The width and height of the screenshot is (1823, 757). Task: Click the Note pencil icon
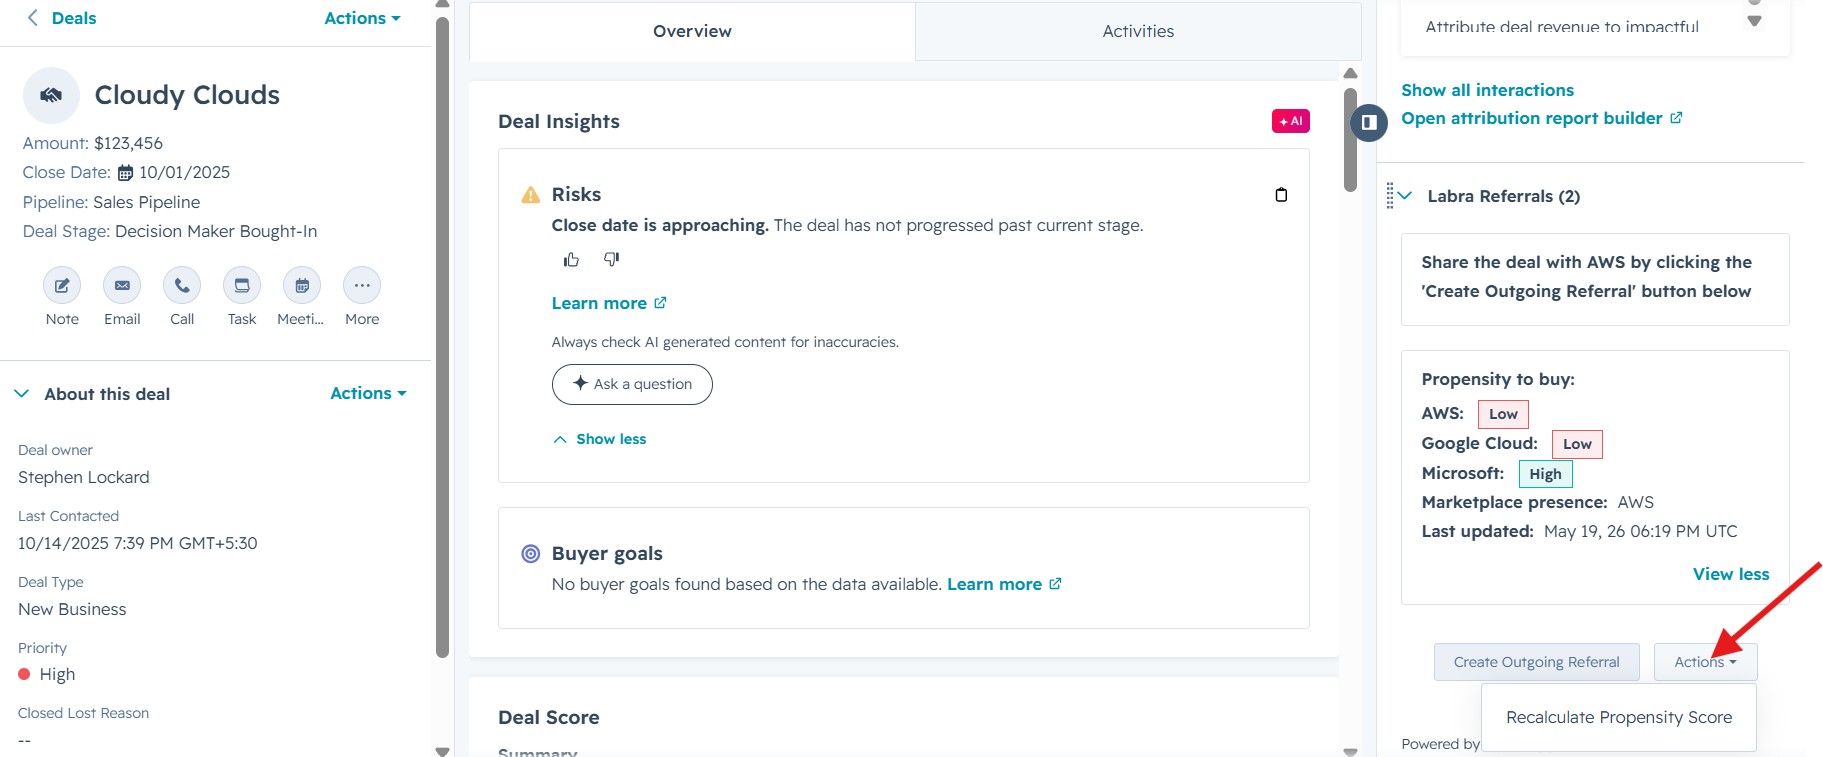click(x=62, y=286)
